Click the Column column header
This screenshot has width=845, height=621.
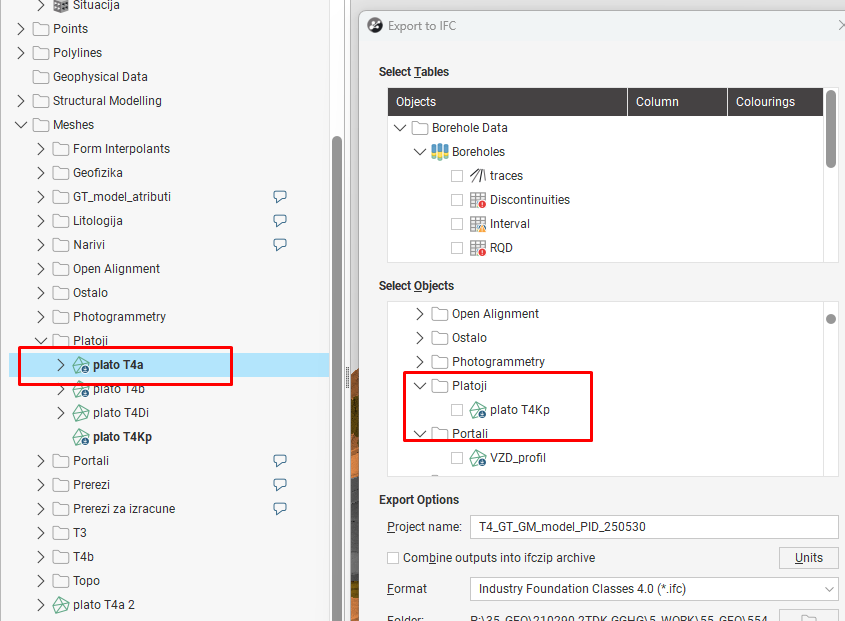click(677, 102)
